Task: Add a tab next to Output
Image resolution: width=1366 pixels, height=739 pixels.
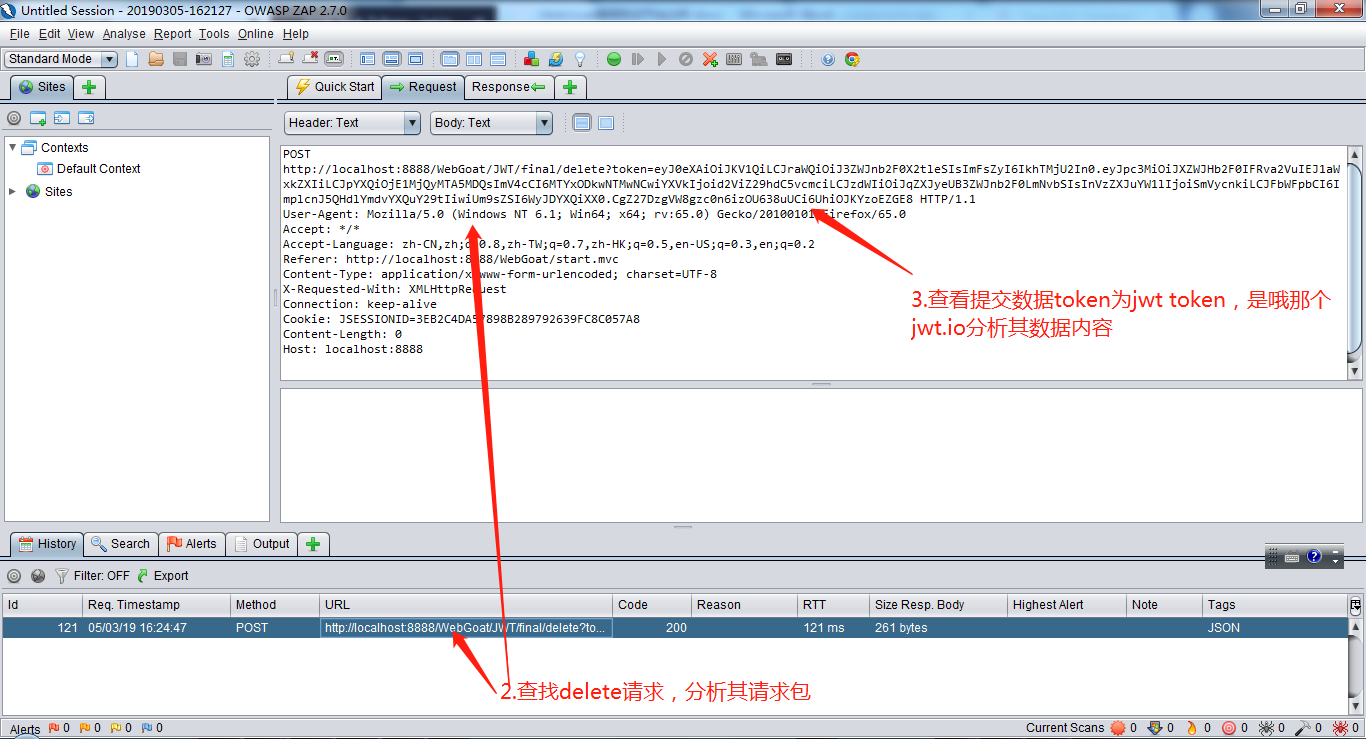Action: tap(313, 544)
